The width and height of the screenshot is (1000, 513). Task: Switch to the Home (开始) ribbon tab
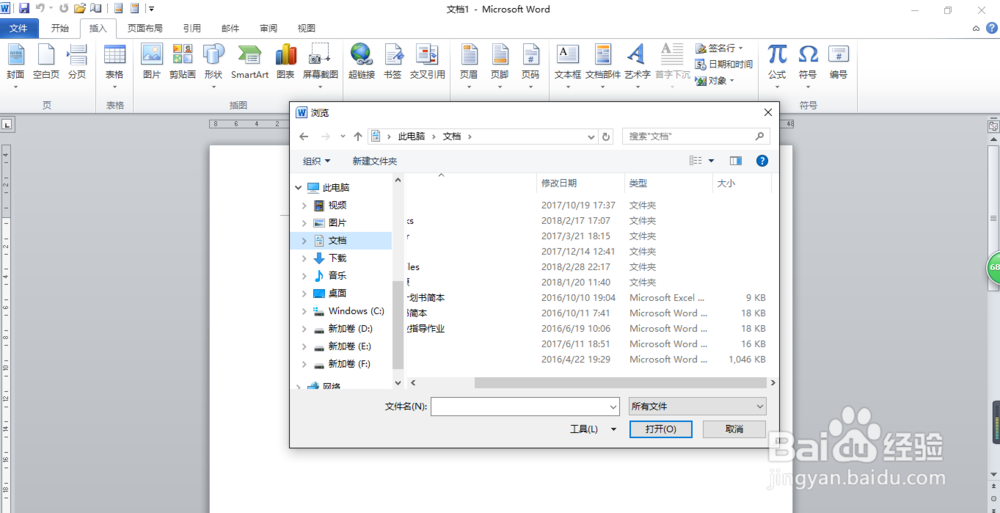[x=60, y=28]
